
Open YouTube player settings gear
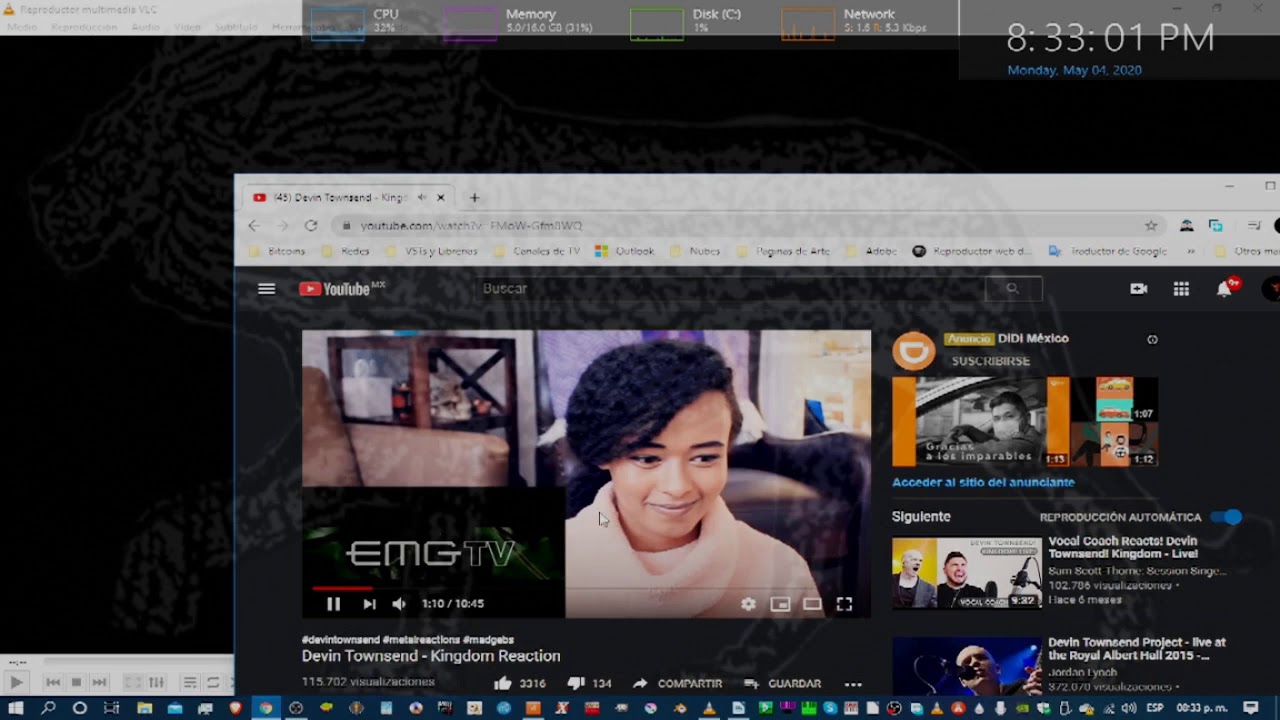(x=748, y=604)
